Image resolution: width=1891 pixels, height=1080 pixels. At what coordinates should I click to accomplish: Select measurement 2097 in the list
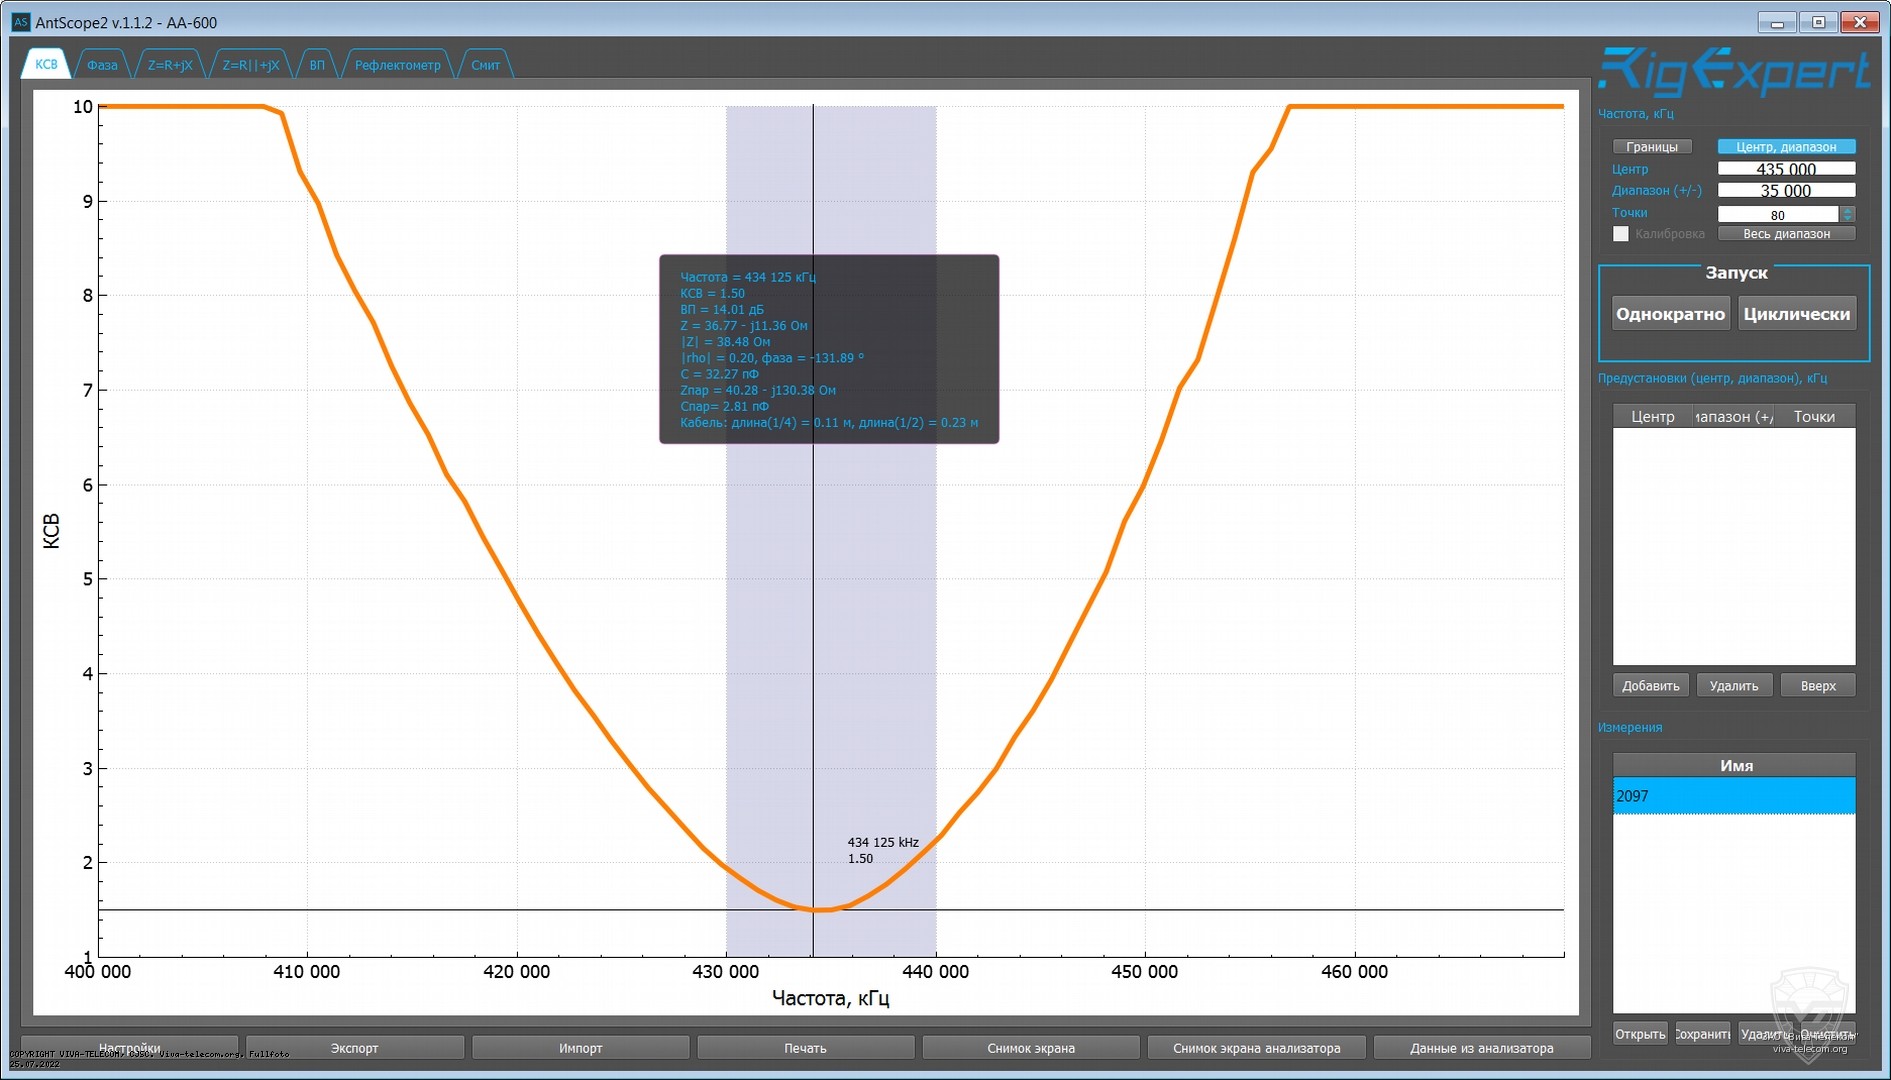[1733, 796]
